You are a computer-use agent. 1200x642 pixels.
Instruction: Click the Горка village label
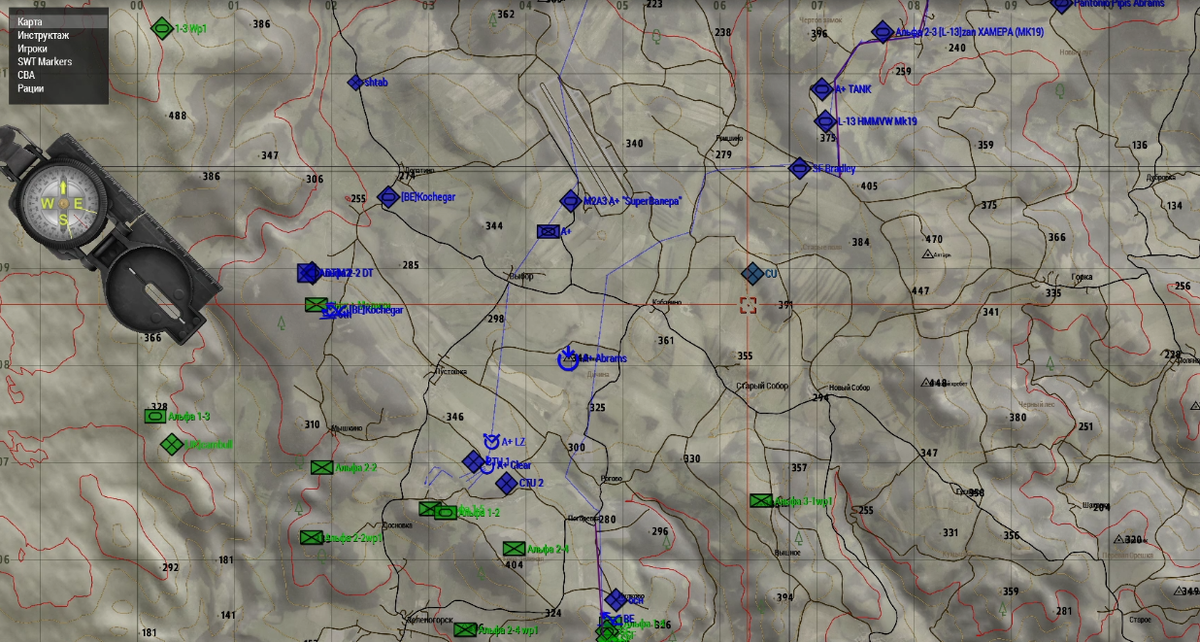[1081, 275]
